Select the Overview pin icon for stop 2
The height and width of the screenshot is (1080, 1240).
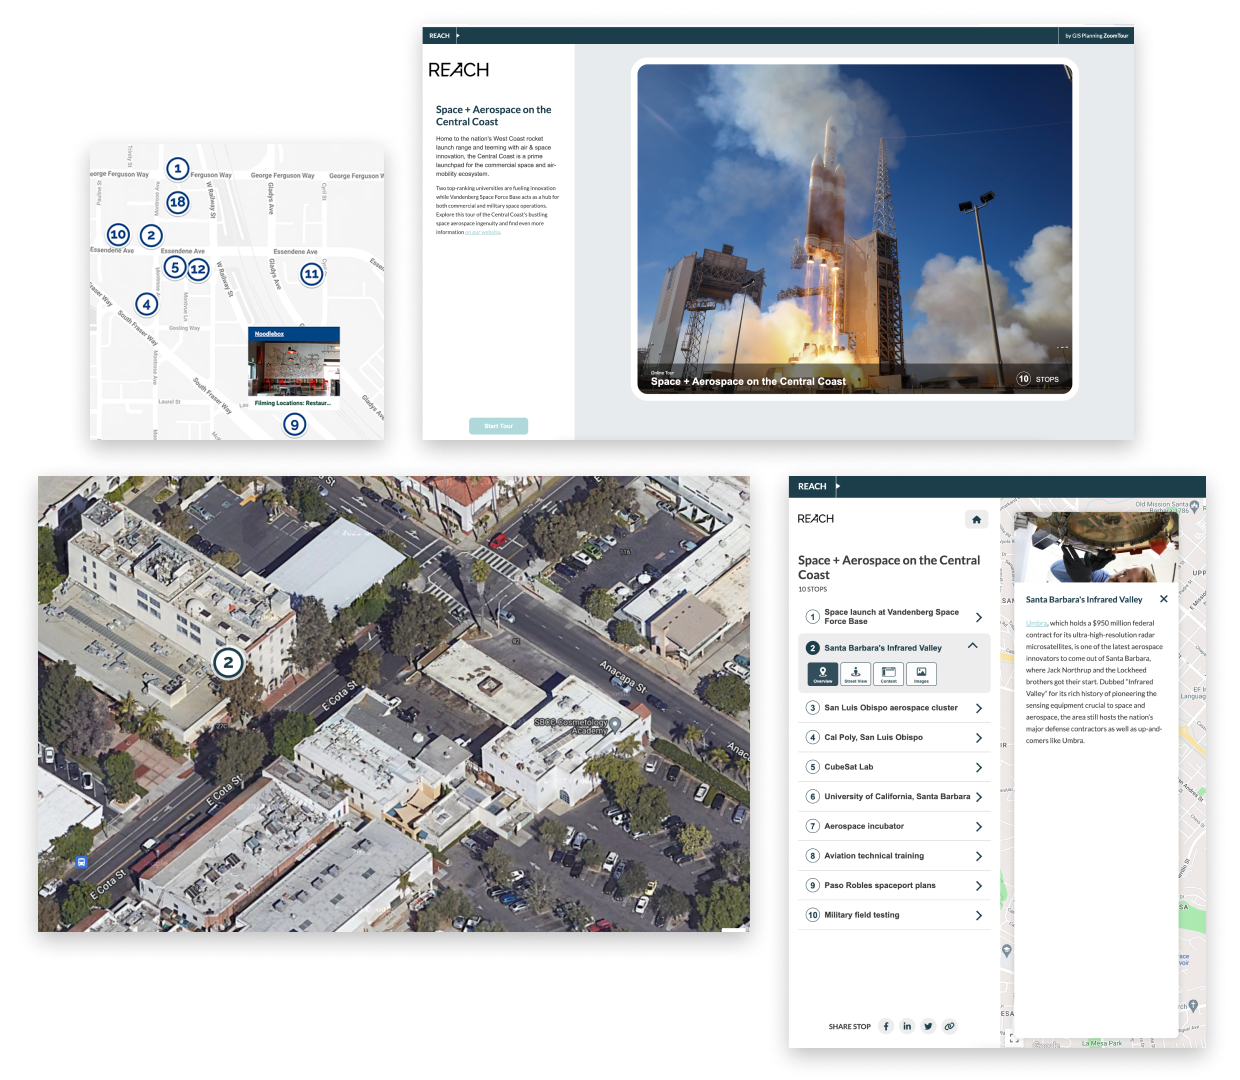click(821, 674)
